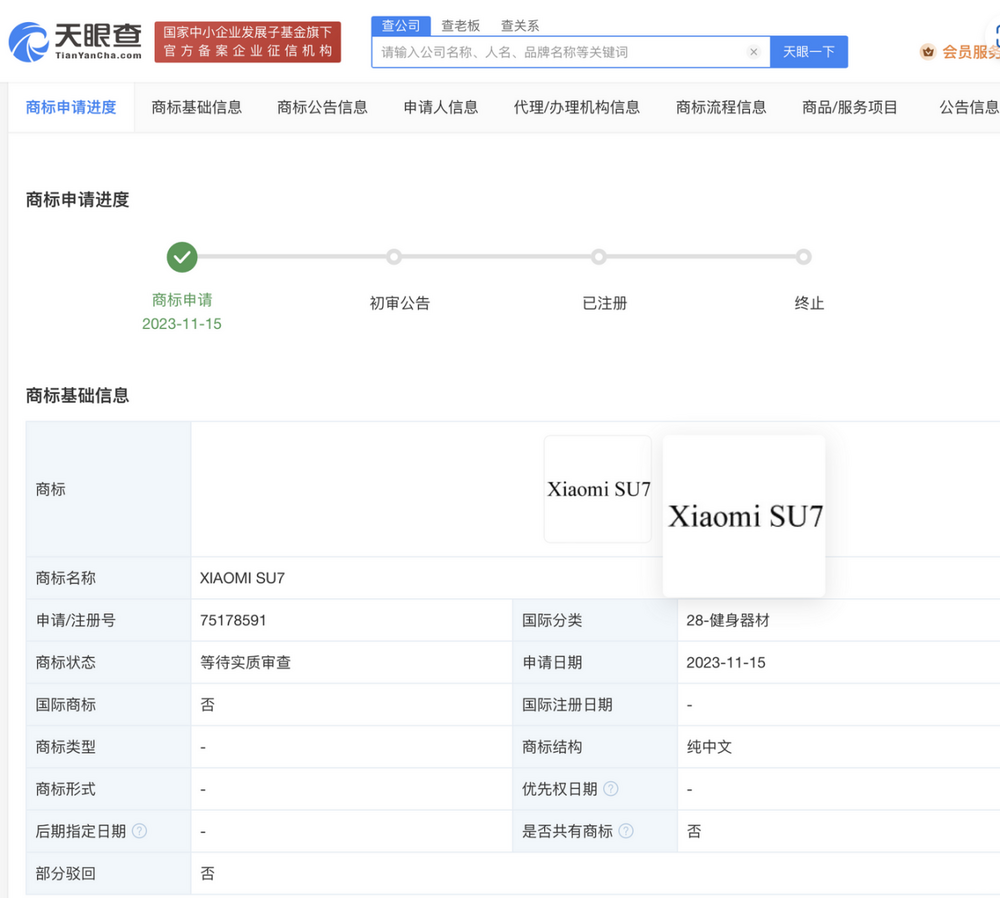View the 代理/办理机构信息 tab

coord(577,107)
